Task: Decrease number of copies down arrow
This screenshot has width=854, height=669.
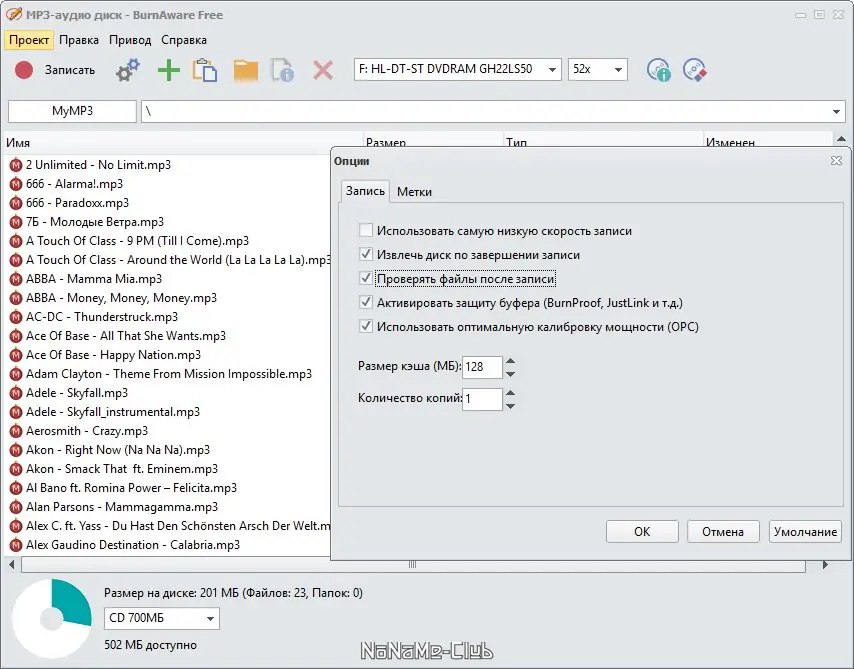Action: [x=510, y=406]
